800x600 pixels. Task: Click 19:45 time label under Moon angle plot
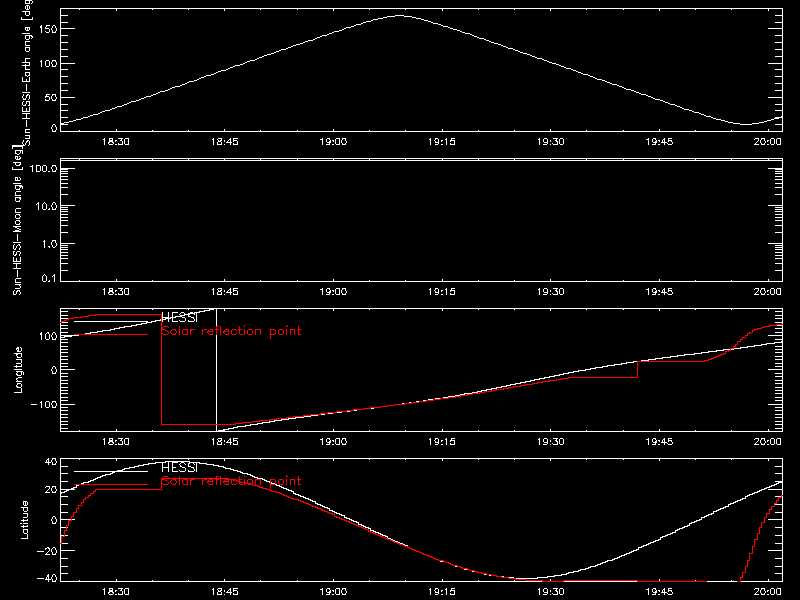[x=659, y=292]
